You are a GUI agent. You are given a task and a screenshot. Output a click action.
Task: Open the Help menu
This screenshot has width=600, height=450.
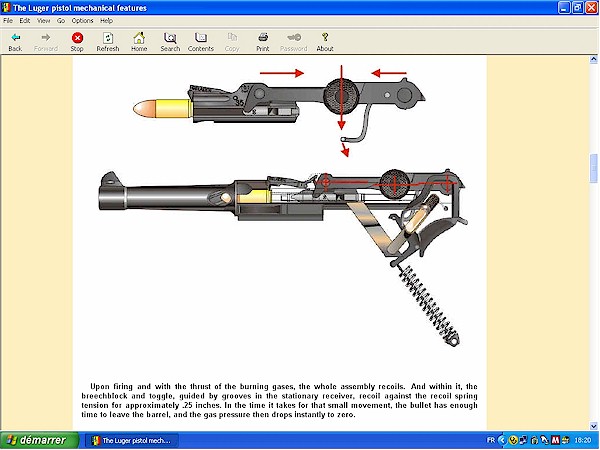pyautogui.click(x=106, y=21)
